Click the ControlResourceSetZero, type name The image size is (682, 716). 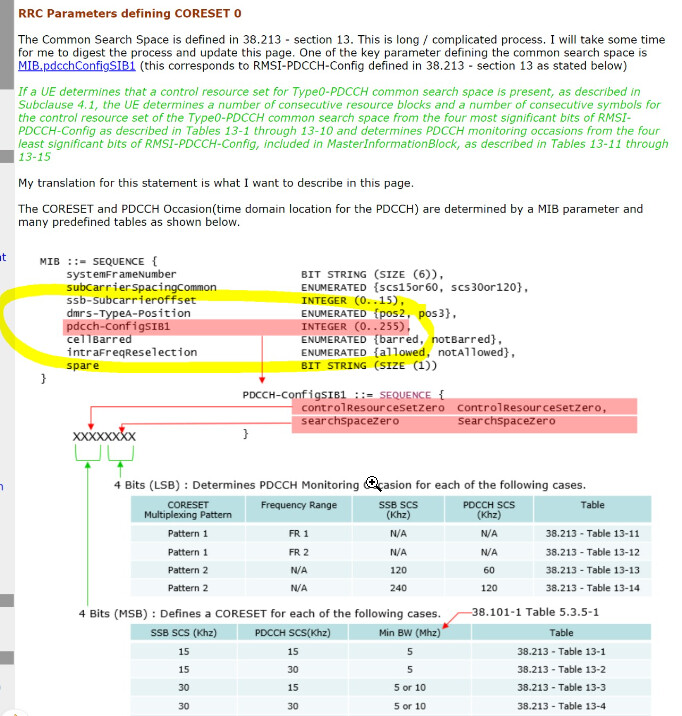click(x=532, y=408)
